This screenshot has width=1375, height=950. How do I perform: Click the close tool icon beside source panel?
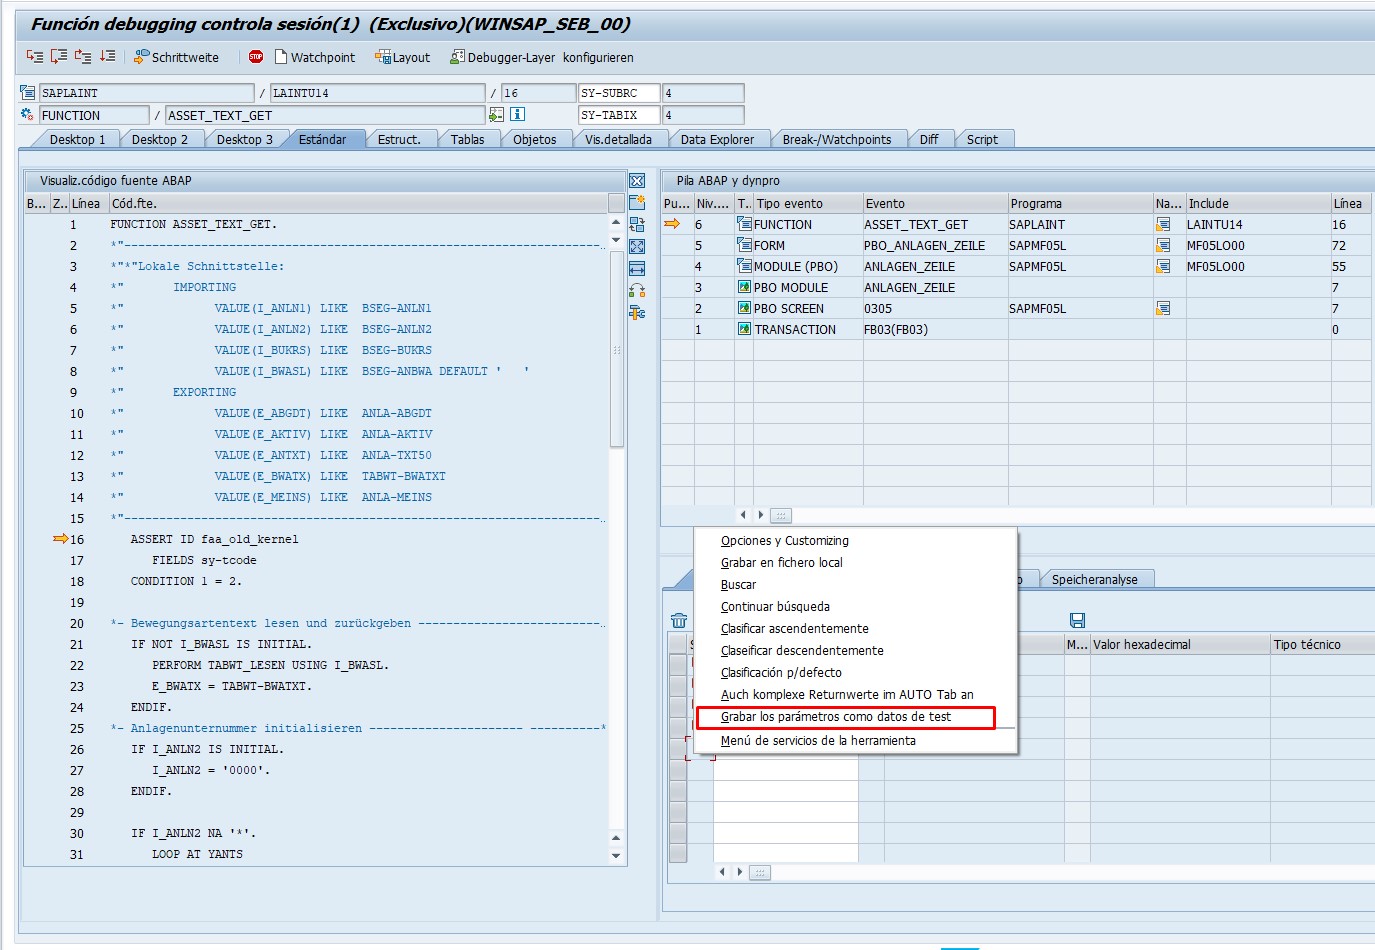point(637,180)
